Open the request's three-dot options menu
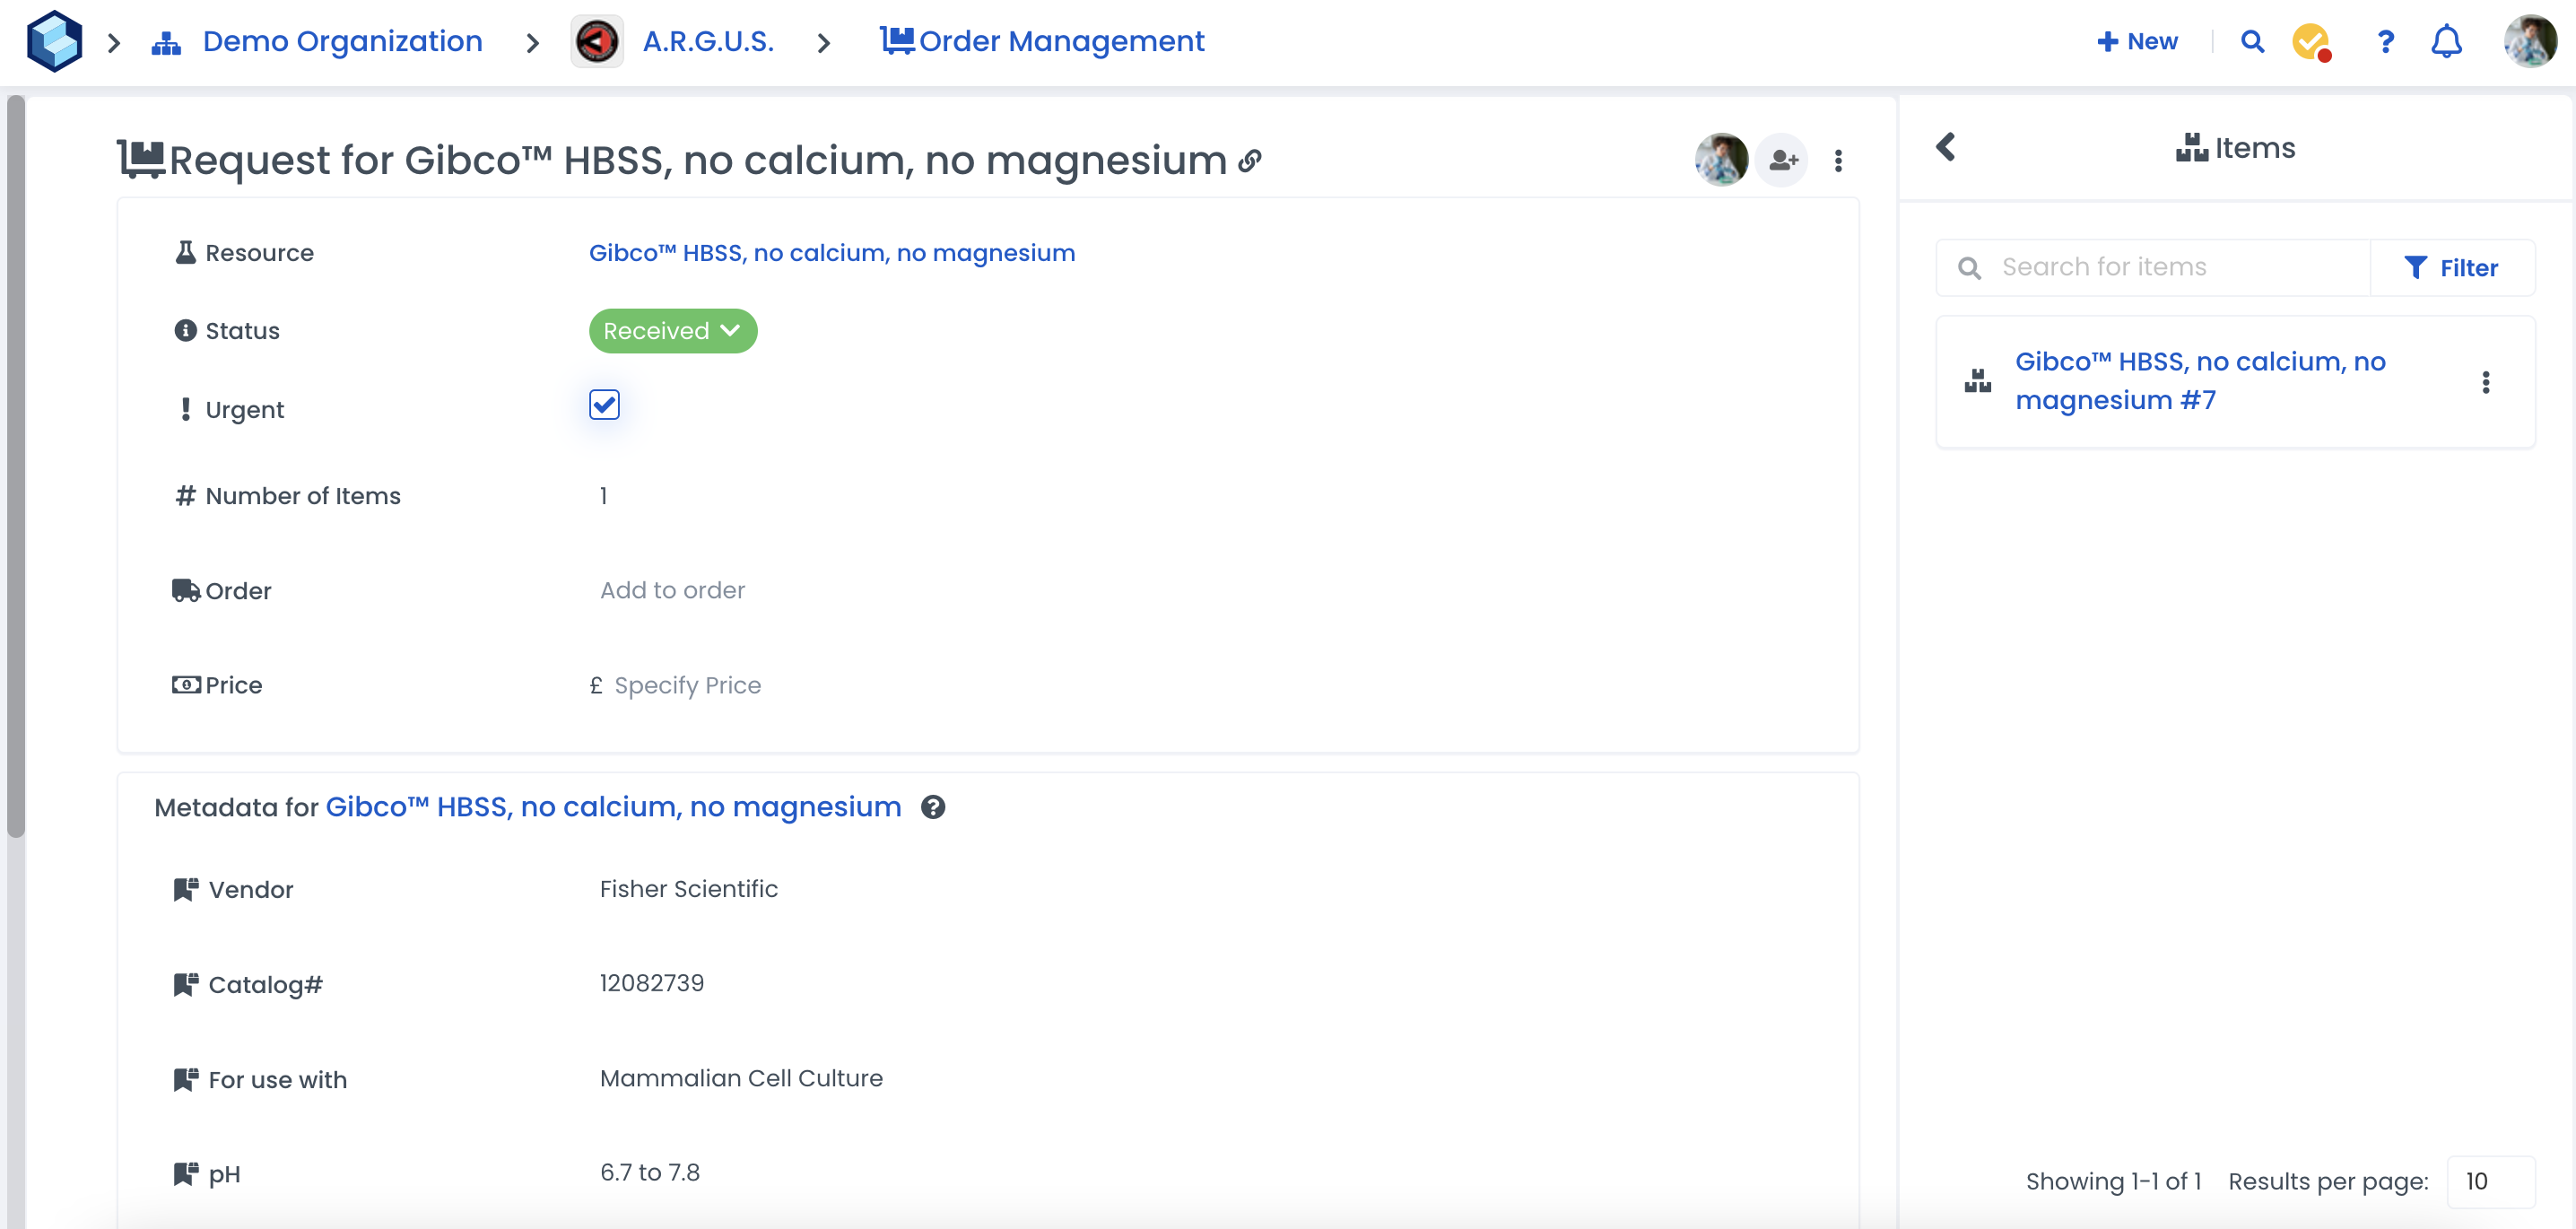The width and height of the screenshot is (2576, 1229). click(x=1838, y=160)
